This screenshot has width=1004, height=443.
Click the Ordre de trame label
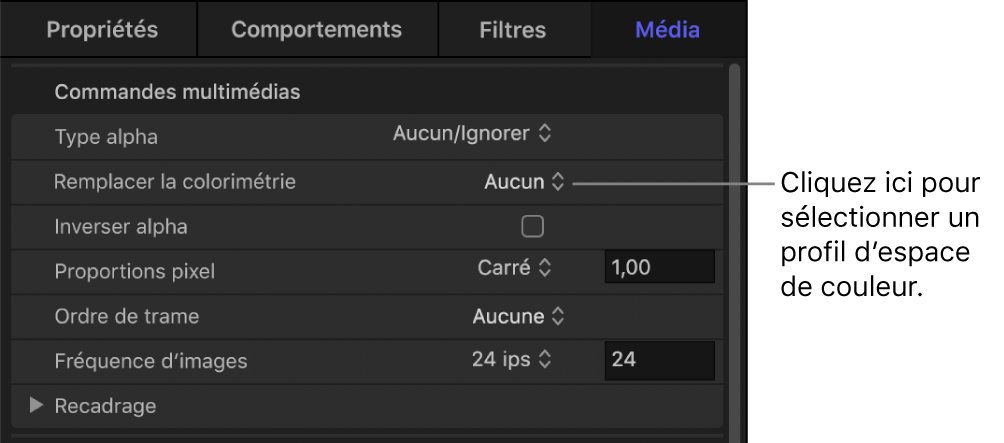click(x=126, y=316)
